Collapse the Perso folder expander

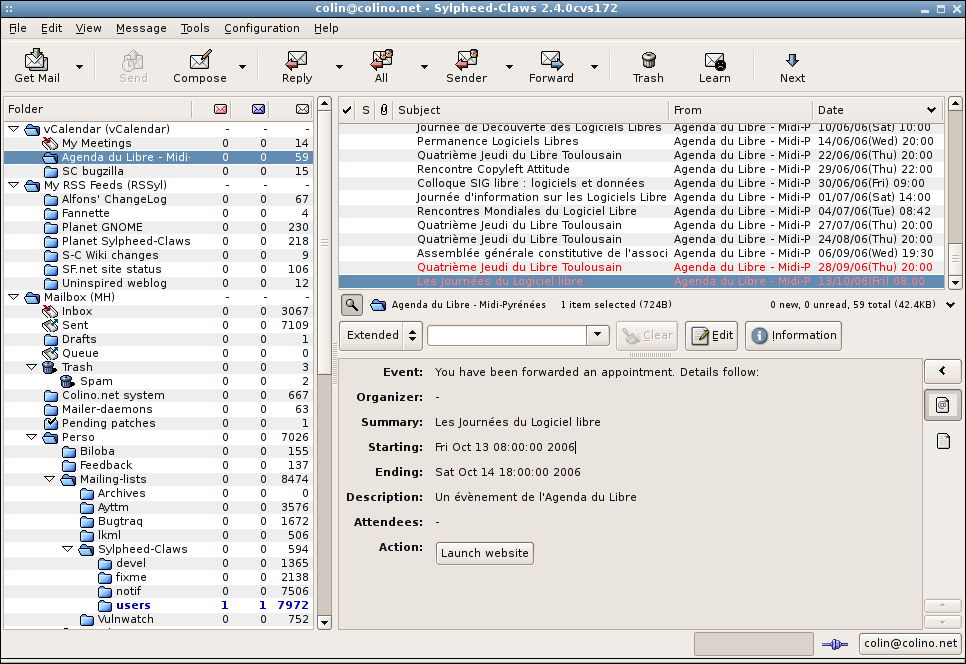pyautogui.click(x=31, y=437)
